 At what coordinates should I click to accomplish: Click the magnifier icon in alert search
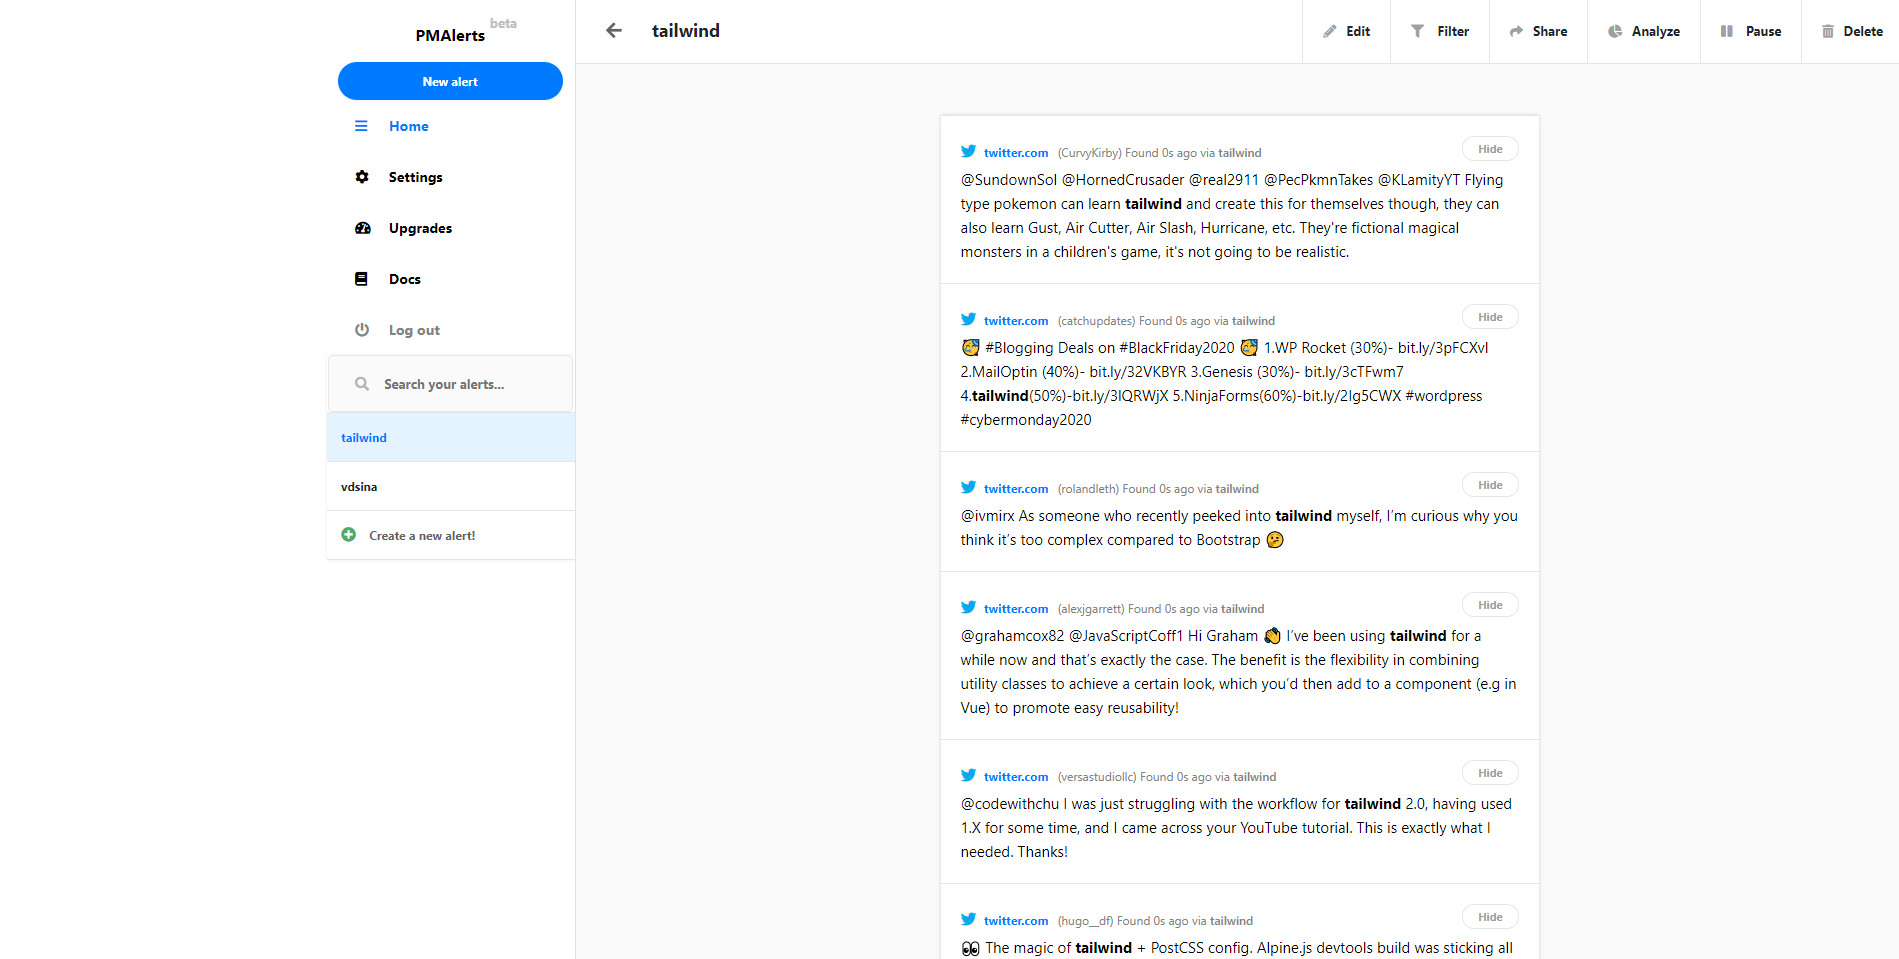click(362, 384)
